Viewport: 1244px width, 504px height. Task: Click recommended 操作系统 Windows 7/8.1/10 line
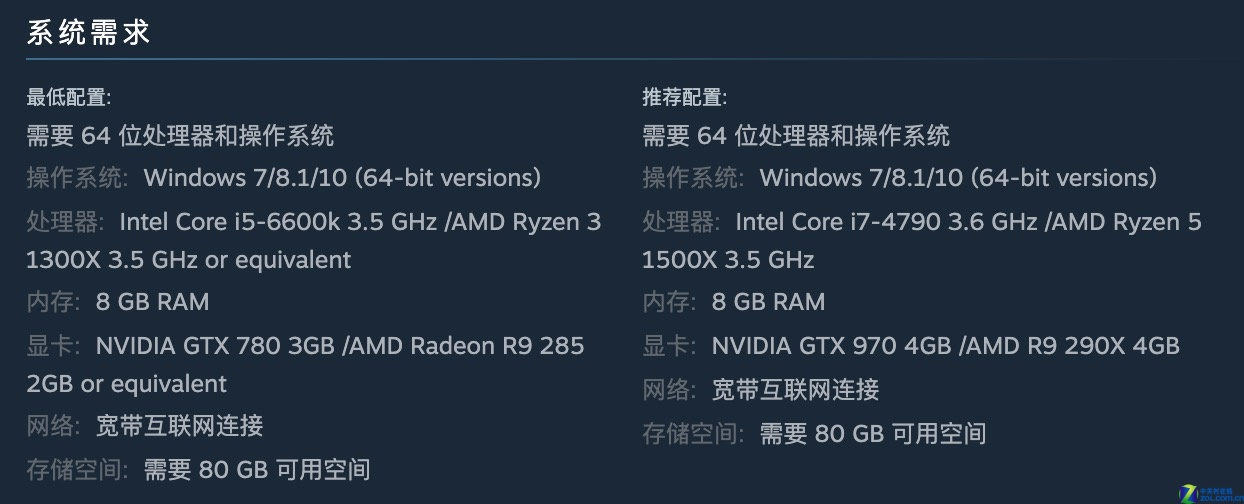click(x=900, y=178)
